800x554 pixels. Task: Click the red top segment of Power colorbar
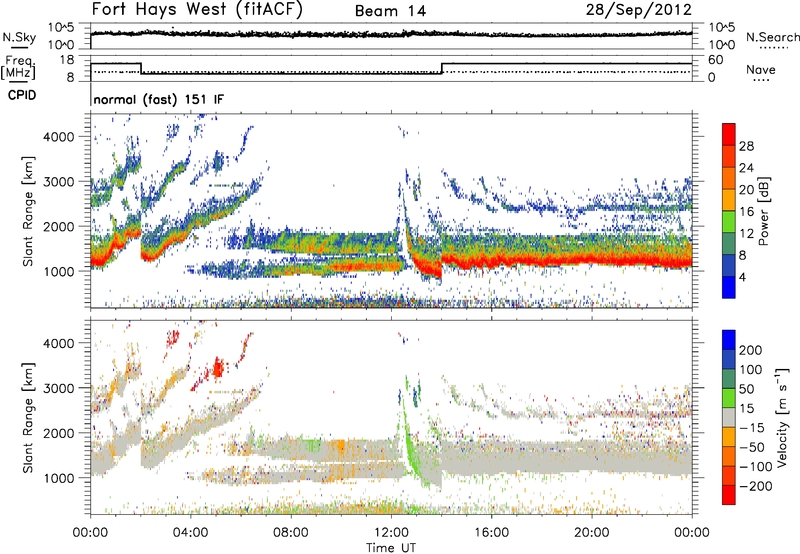(729, 135)
